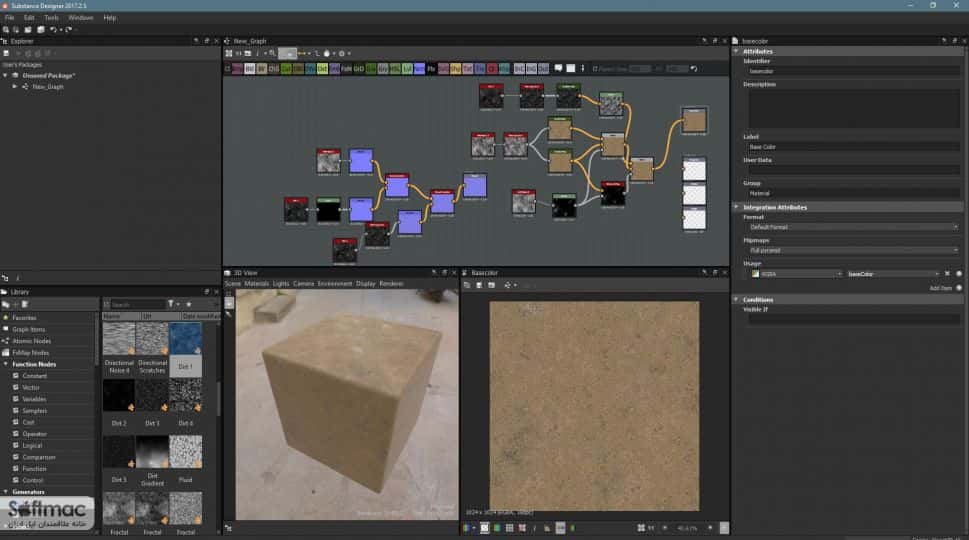Click the Library search field
Image resolution: width=969 pixels, height=540 pixels.
136,304
